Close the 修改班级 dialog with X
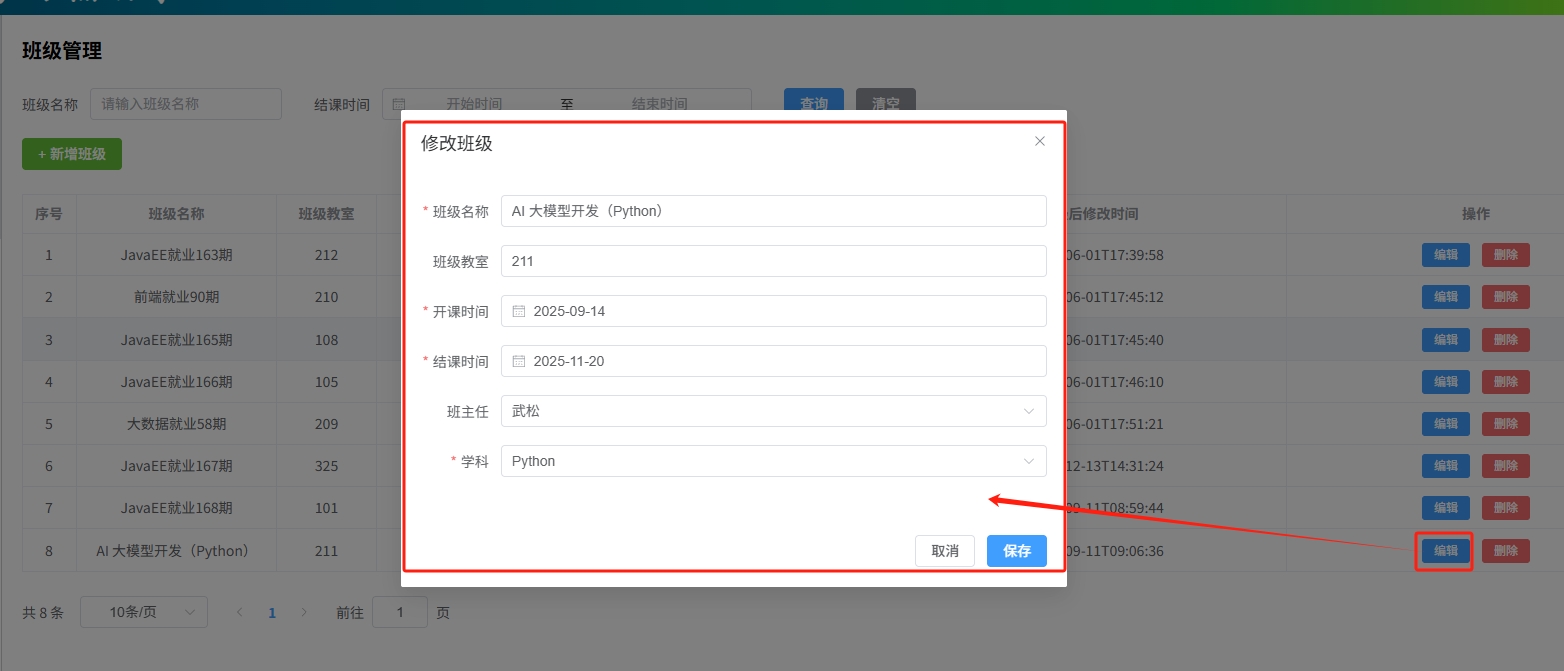 [1039, 141]
